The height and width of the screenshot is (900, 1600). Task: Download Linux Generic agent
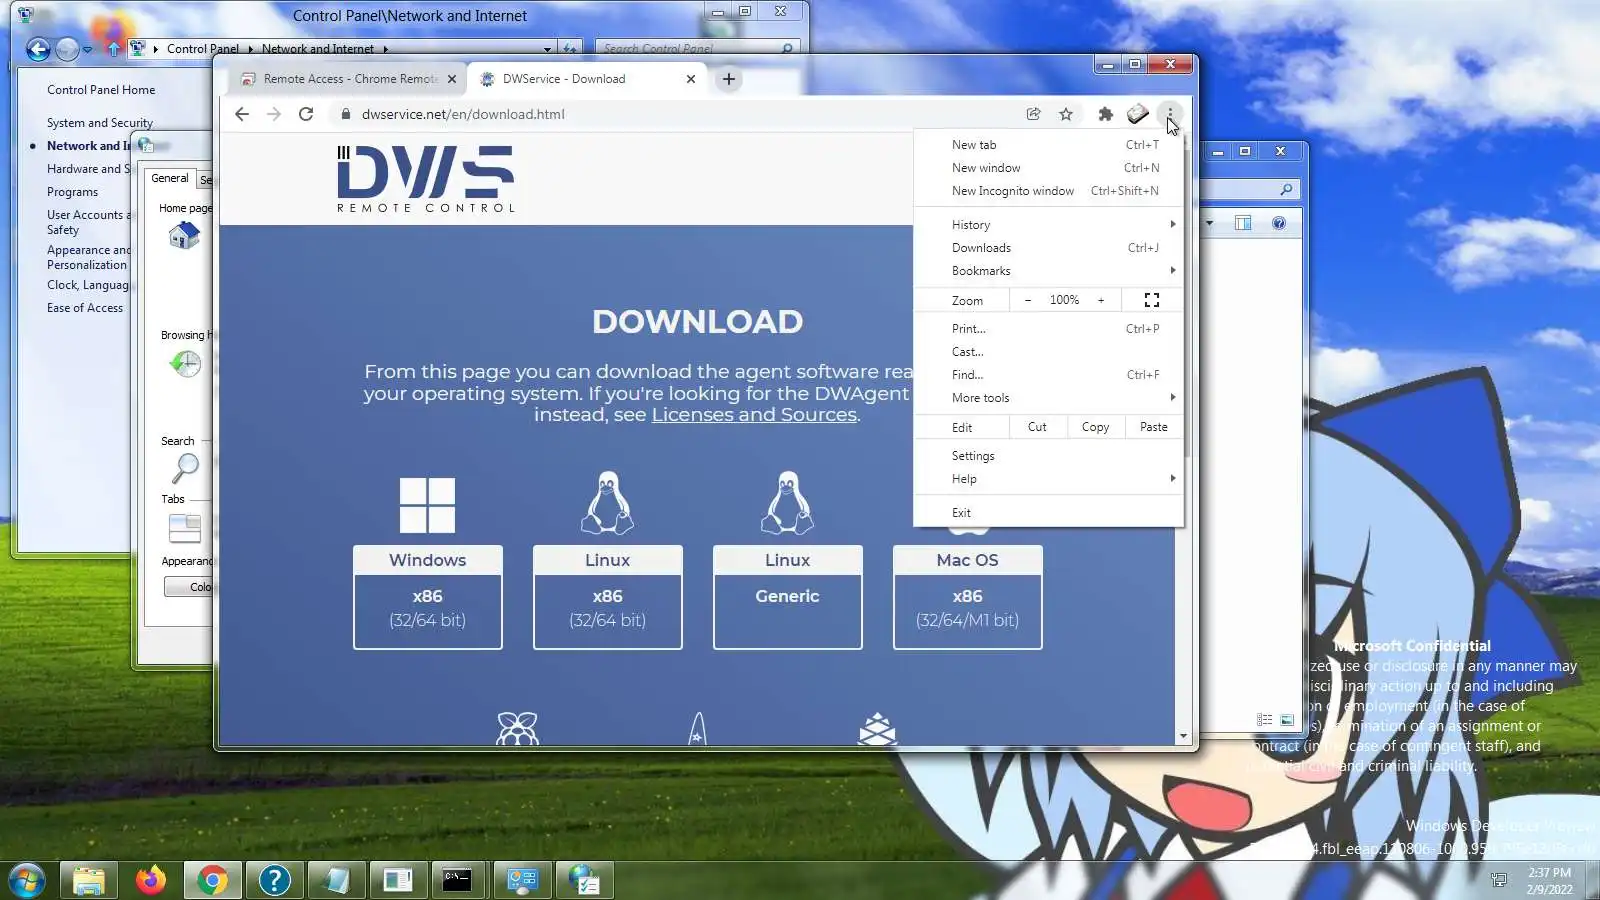pos(787,597)
